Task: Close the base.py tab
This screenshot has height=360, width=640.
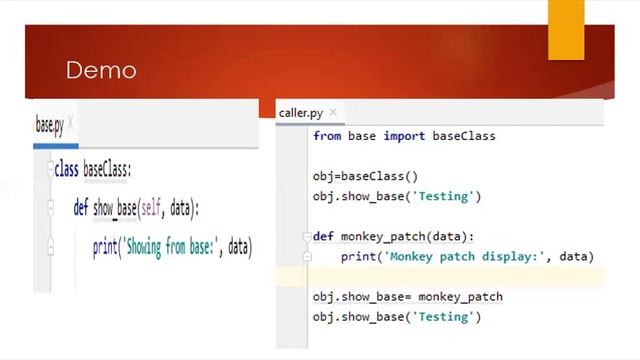Action: (71, 123)
